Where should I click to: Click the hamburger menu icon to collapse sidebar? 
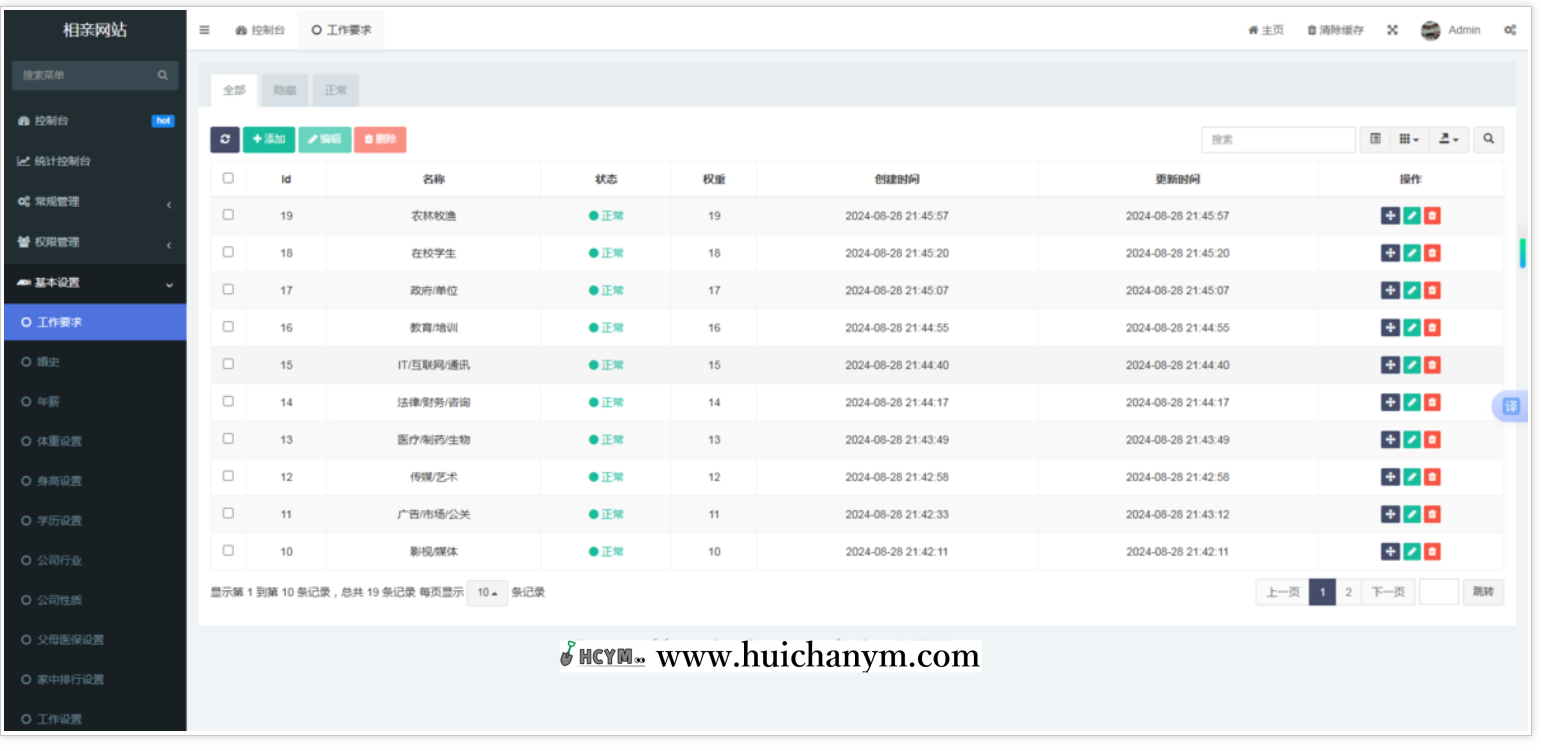(204, 30)
